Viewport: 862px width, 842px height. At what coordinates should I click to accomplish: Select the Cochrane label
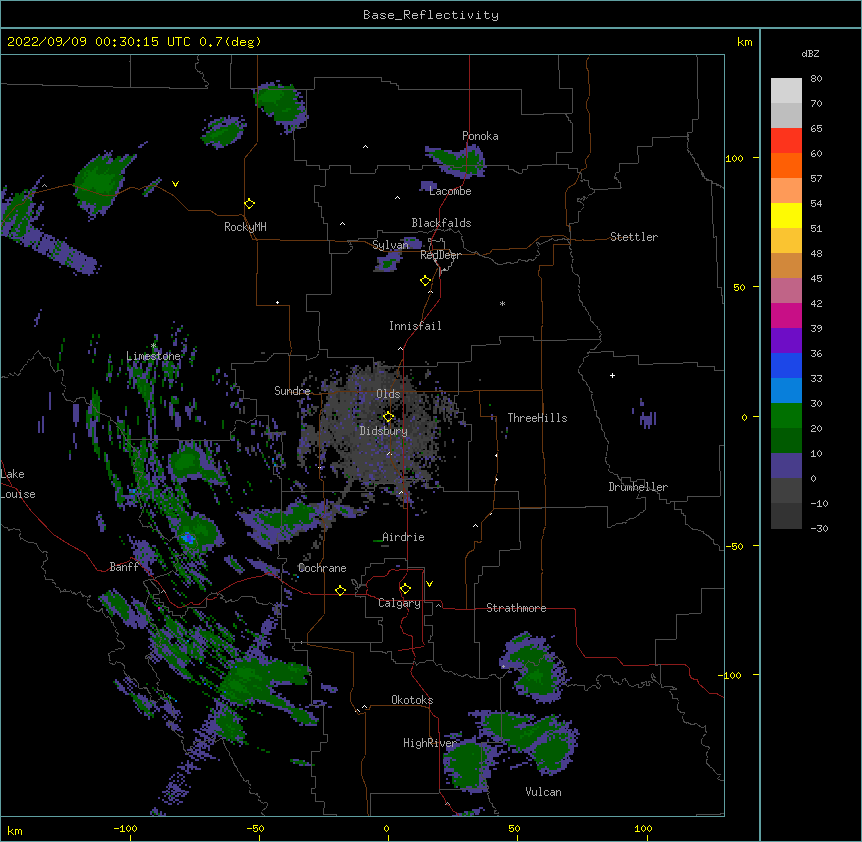322,568
